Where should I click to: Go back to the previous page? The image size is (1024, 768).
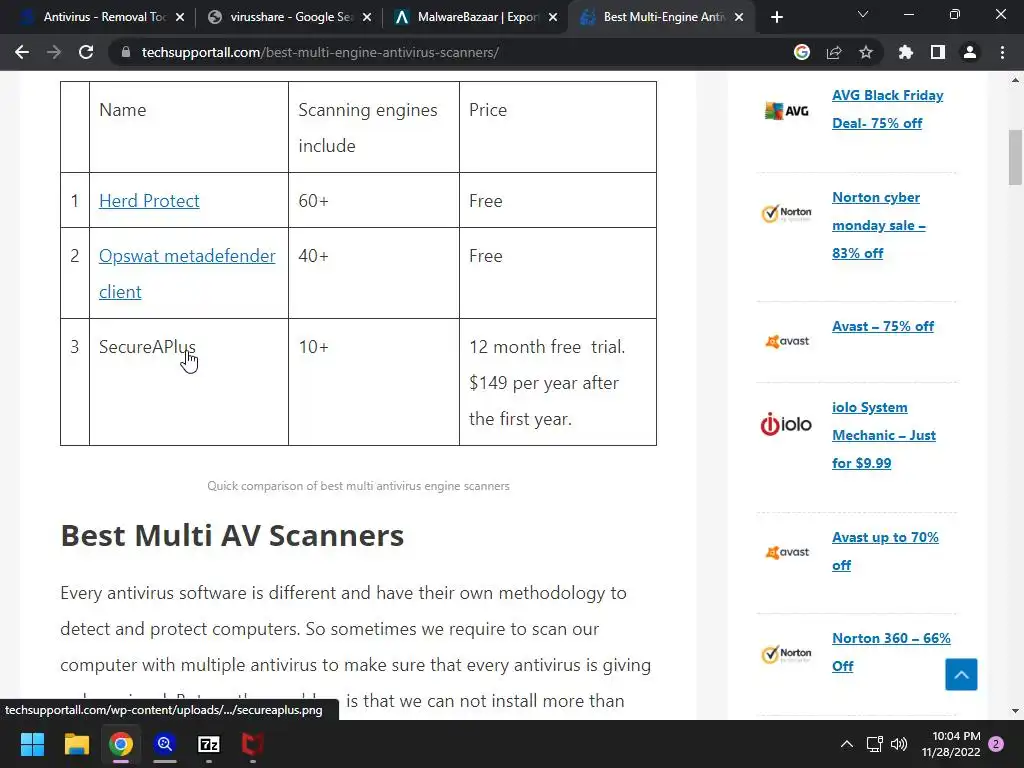point(22,52)
